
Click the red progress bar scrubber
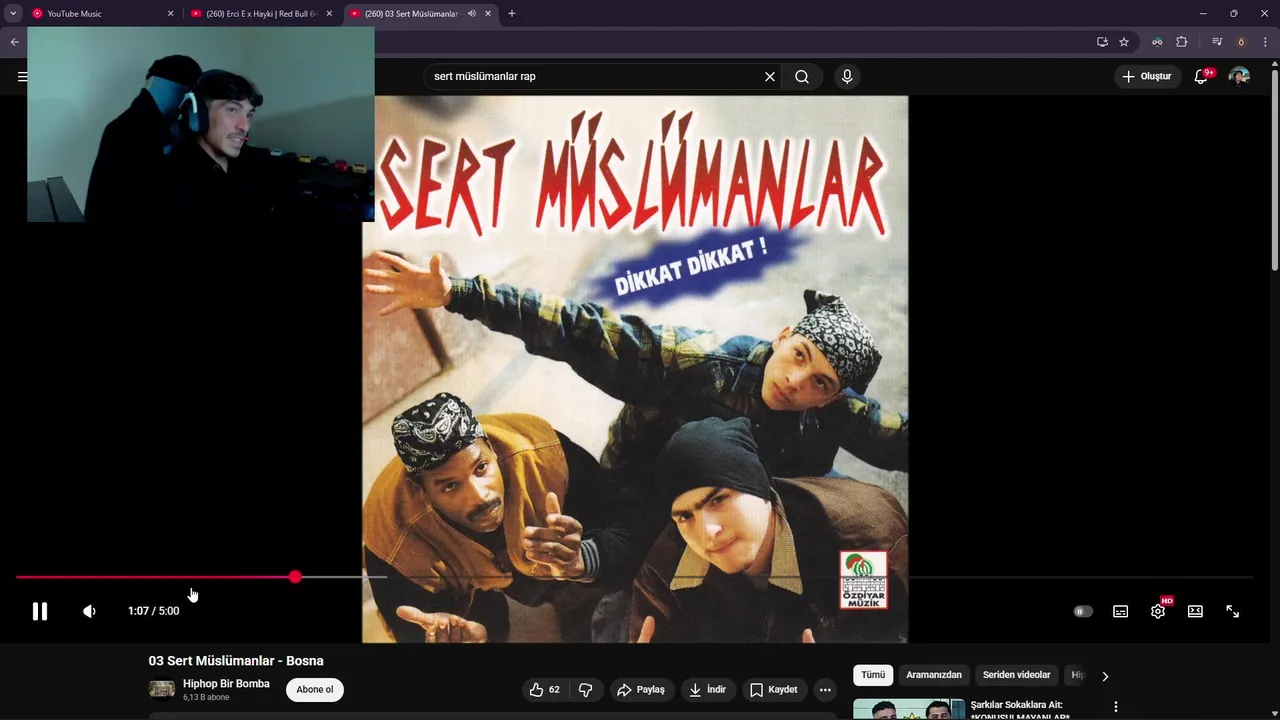[x=295, y=577]
